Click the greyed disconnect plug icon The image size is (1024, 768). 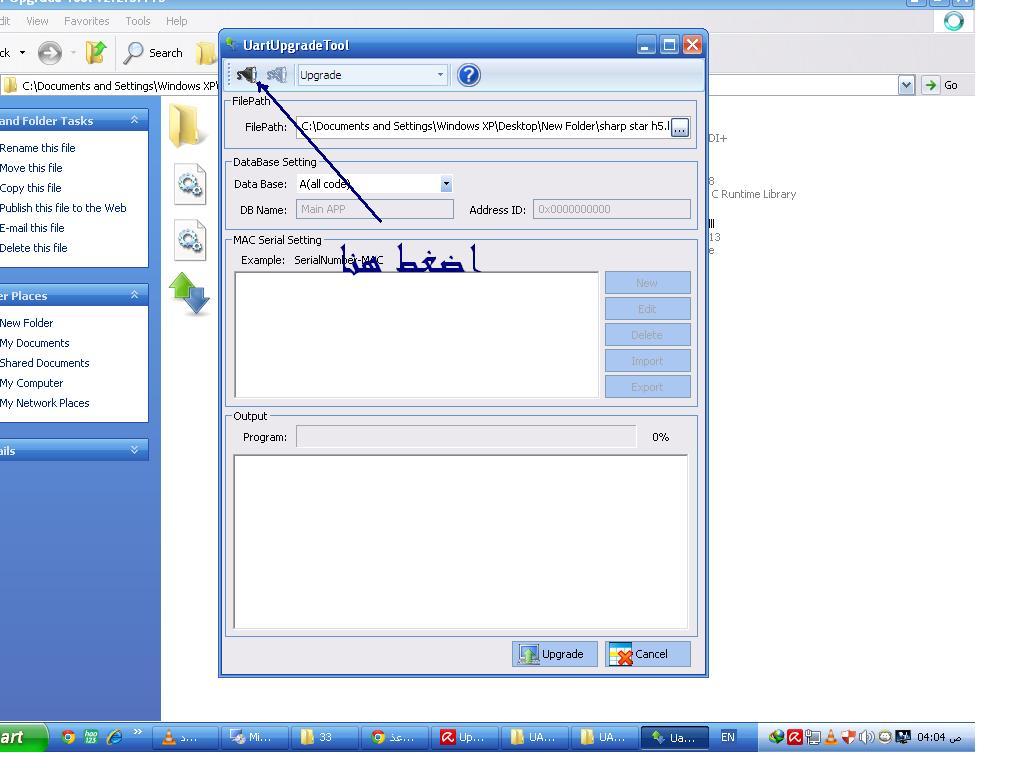[277, 75]
